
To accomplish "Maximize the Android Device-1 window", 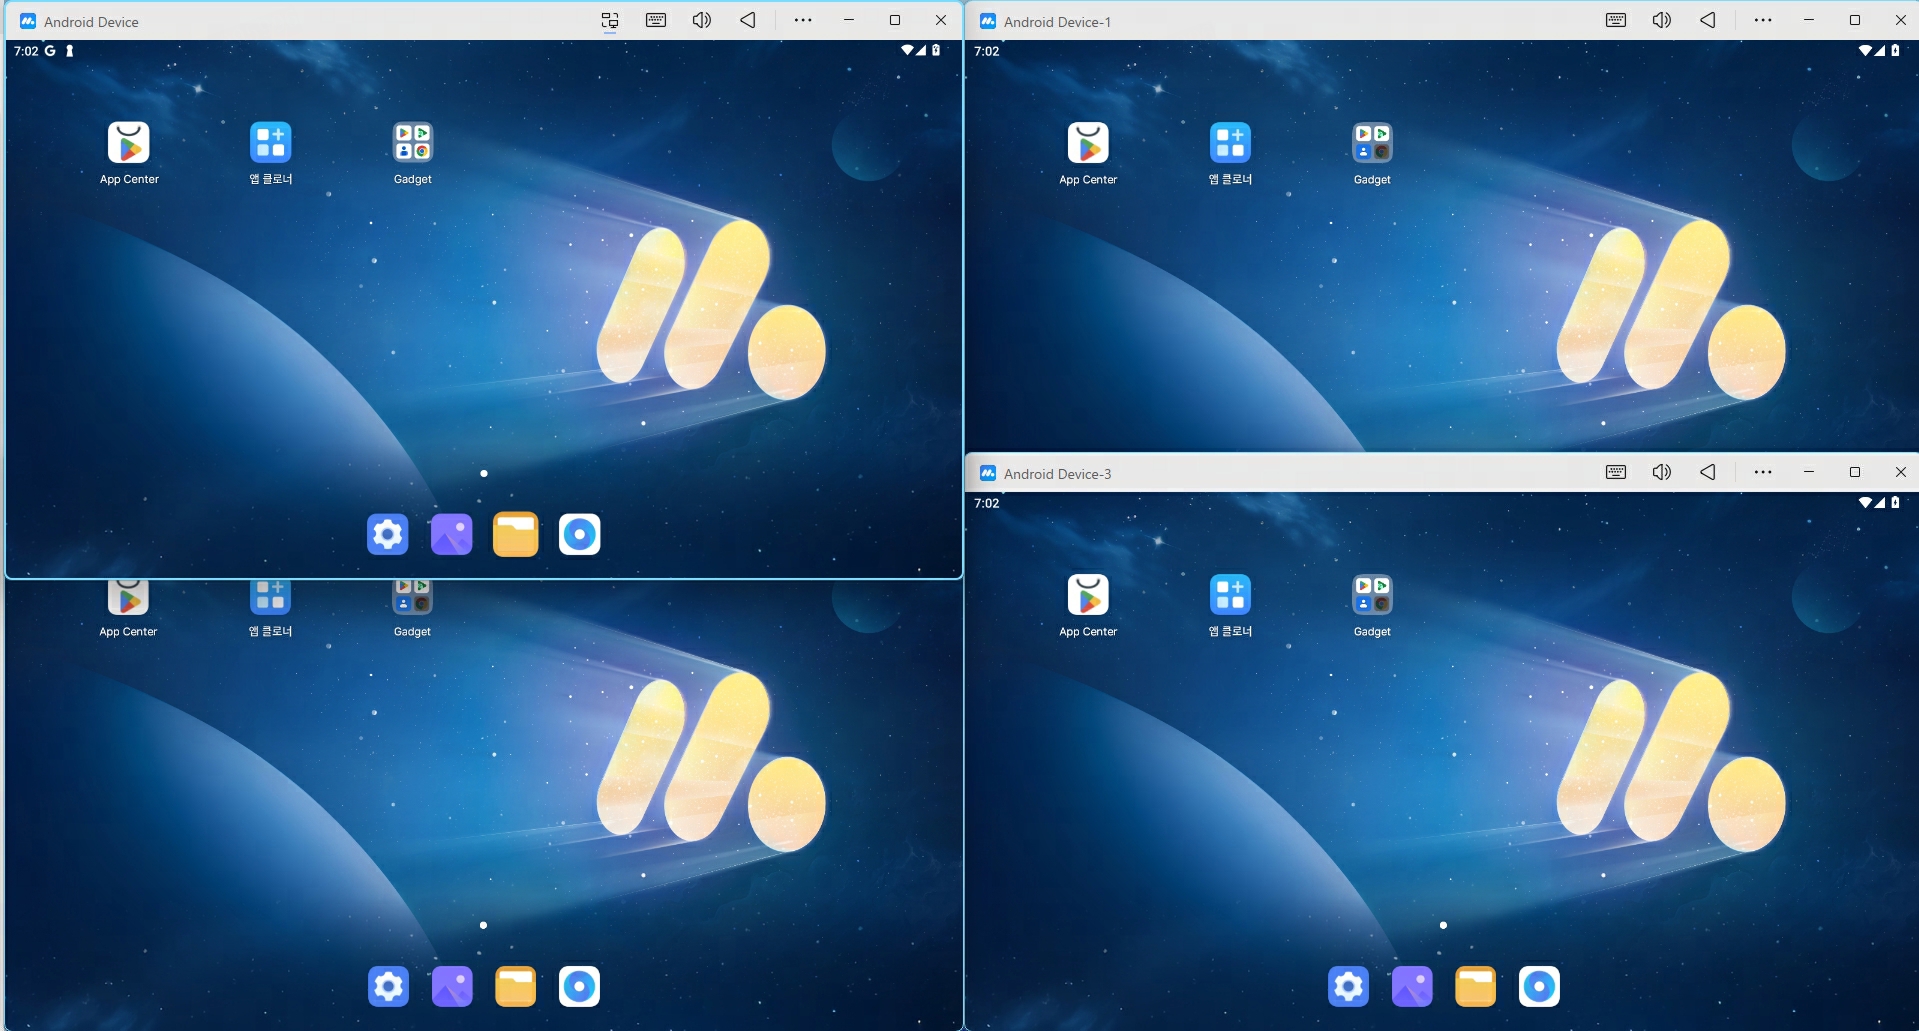I will (1855, 20).
